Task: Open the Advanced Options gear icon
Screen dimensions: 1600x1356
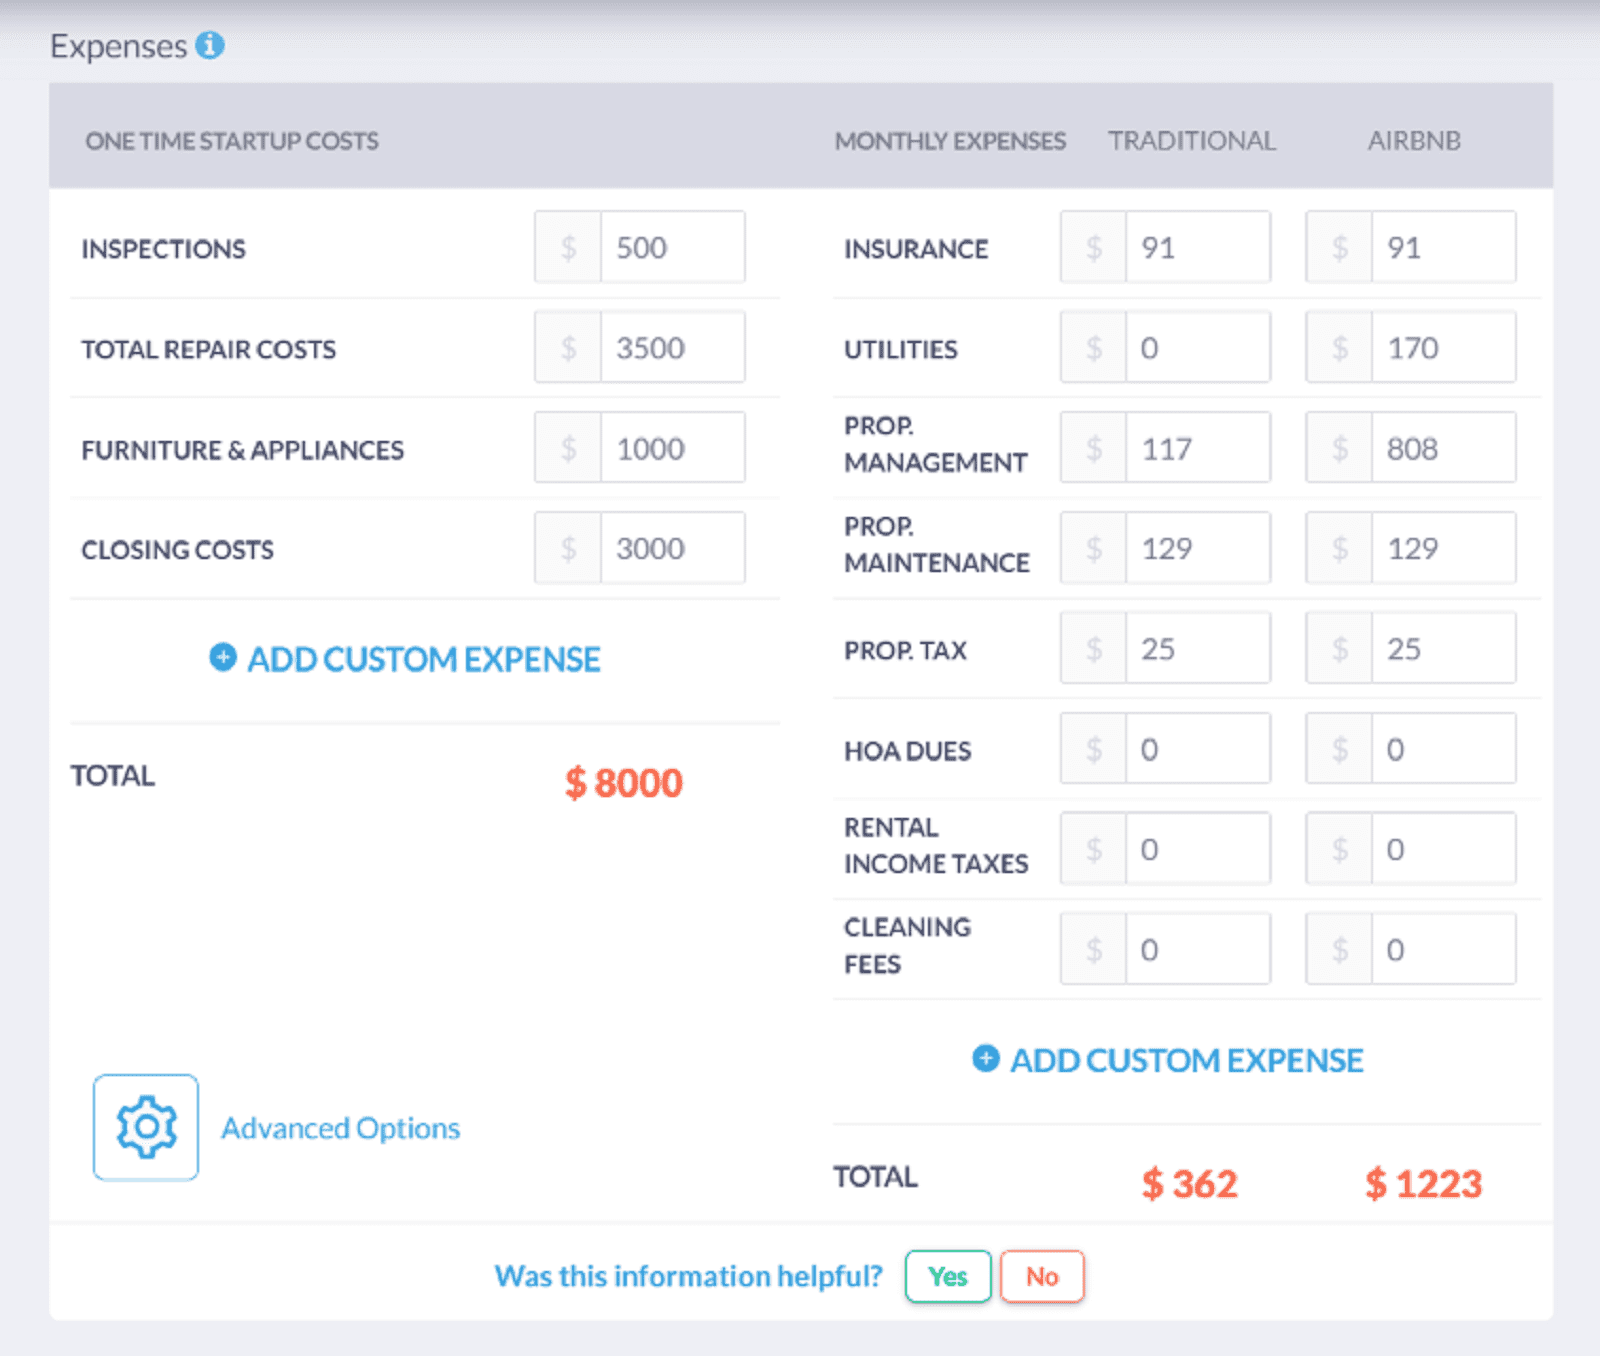Action: (146, 1127)
